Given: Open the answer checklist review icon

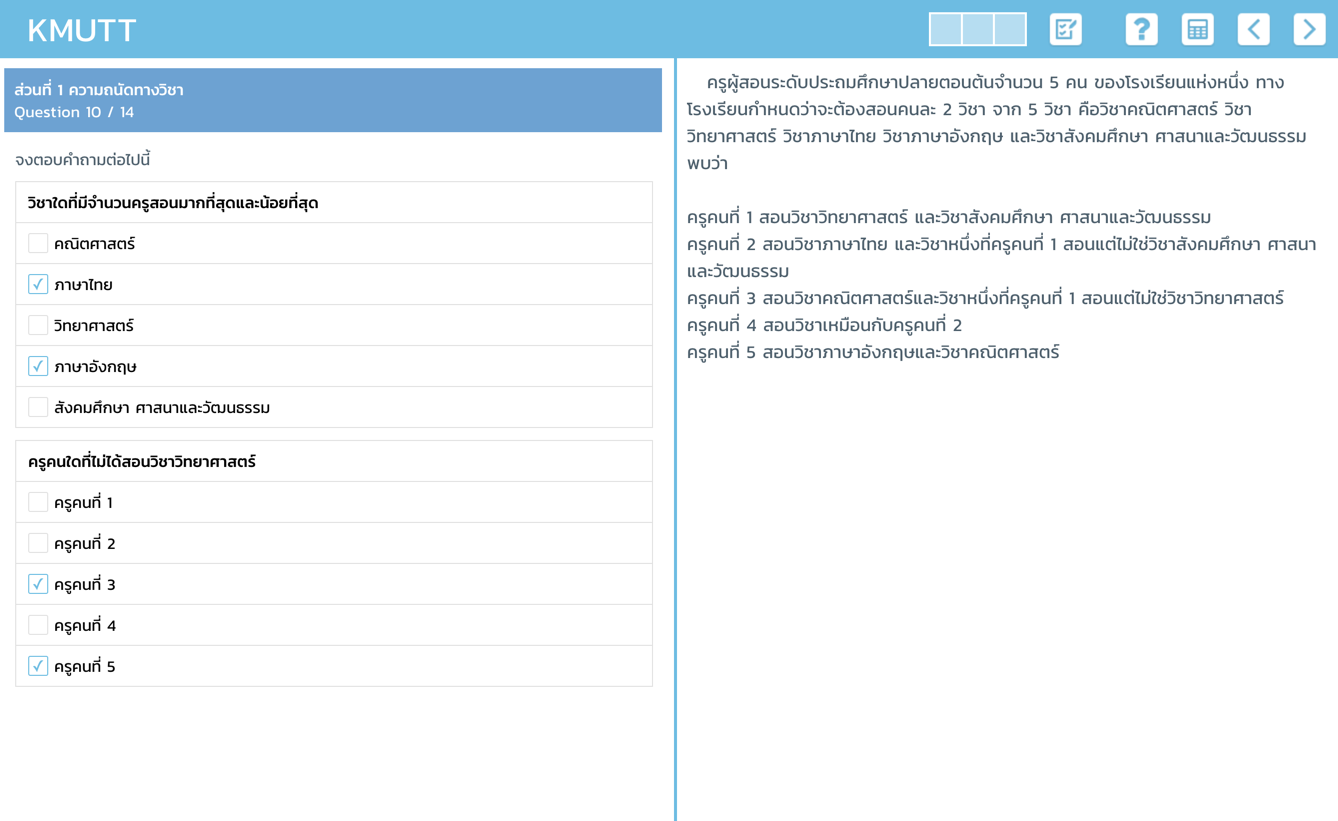Looking at the screenshot, I should point(1065,29).
